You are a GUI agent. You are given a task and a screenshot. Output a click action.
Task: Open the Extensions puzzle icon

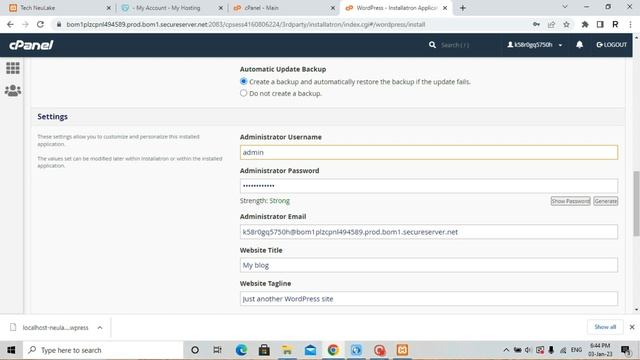[585, 24]
